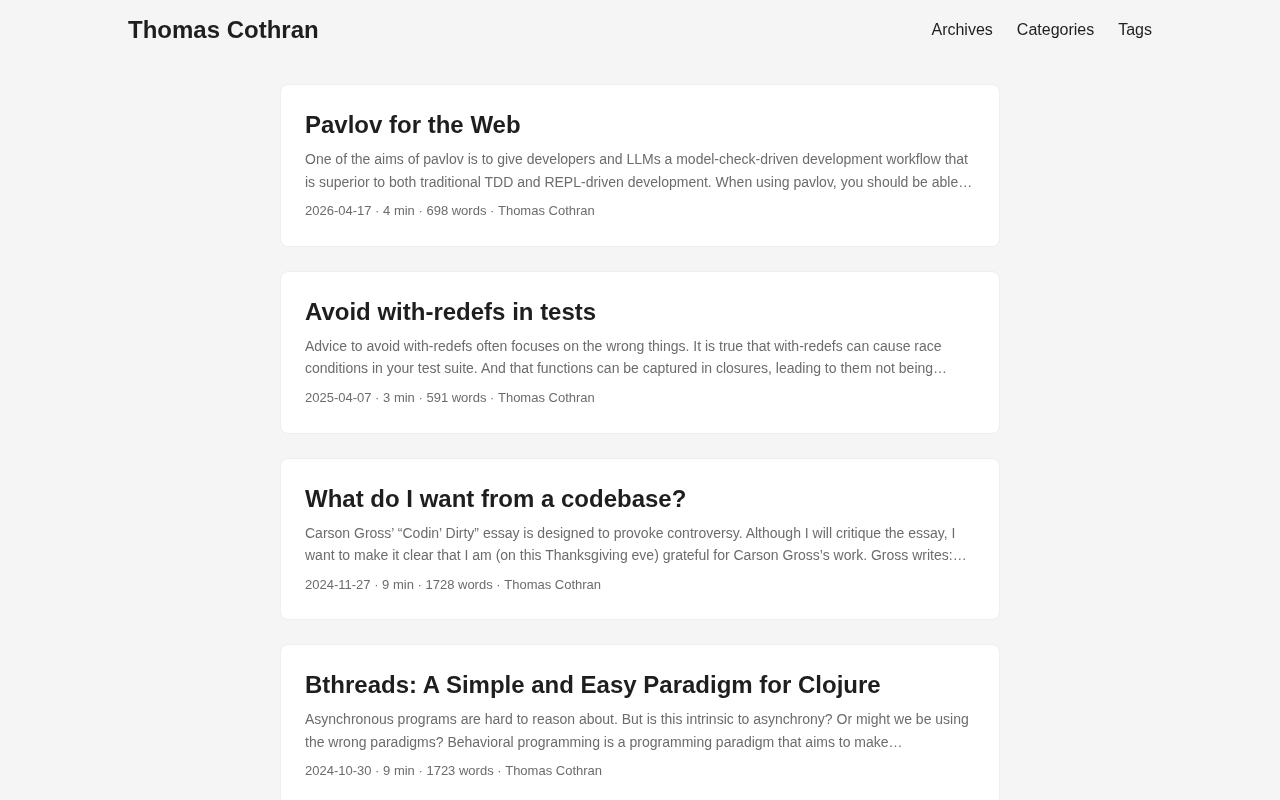This screenshot has height=800, width=1280.
Task: Open the Tags navigation link
Action: (x=1135, y=30)
